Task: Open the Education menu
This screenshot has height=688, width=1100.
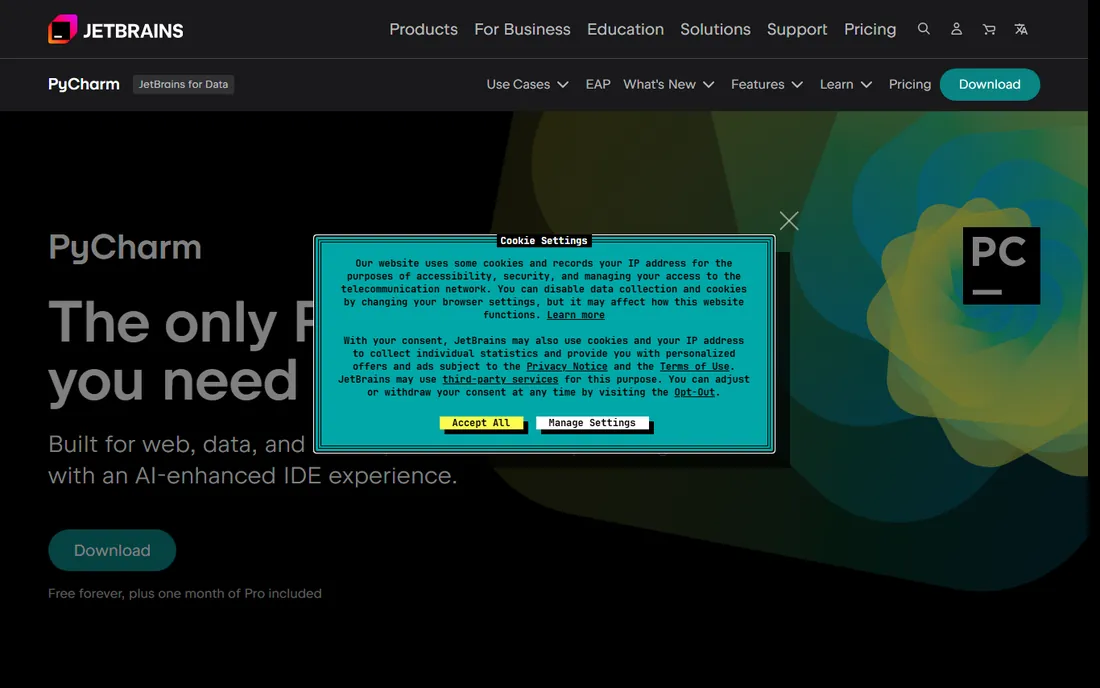Action: point(625,29)
